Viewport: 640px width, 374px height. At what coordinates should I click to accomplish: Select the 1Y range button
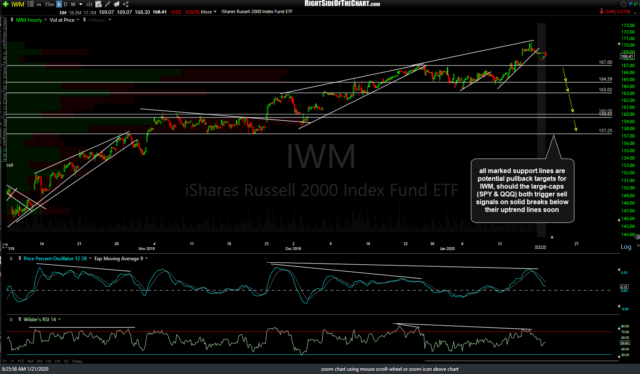pyautogui.click(x=12, y=361)
